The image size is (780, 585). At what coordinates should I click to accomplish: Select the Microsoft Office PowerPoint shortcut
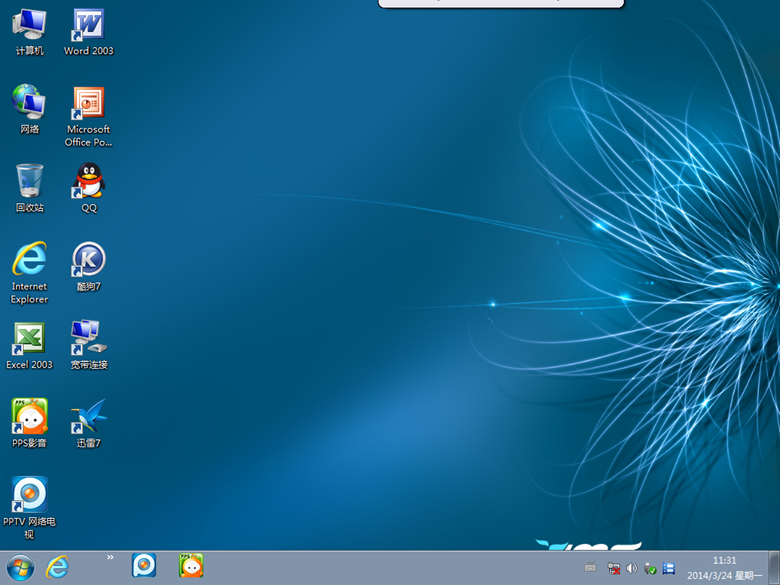click(x=88, y=104)
